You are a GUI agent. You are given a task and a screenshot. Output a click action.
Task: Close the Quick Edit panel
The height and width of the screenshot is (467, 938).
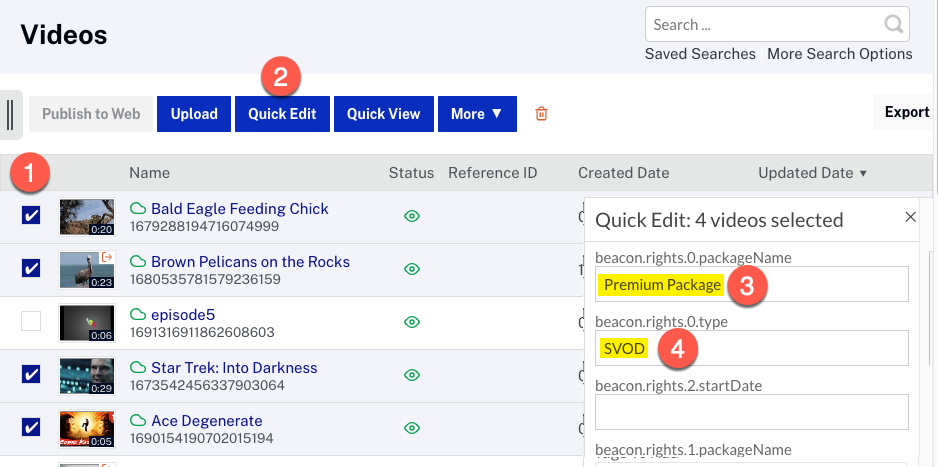point(910,217)
